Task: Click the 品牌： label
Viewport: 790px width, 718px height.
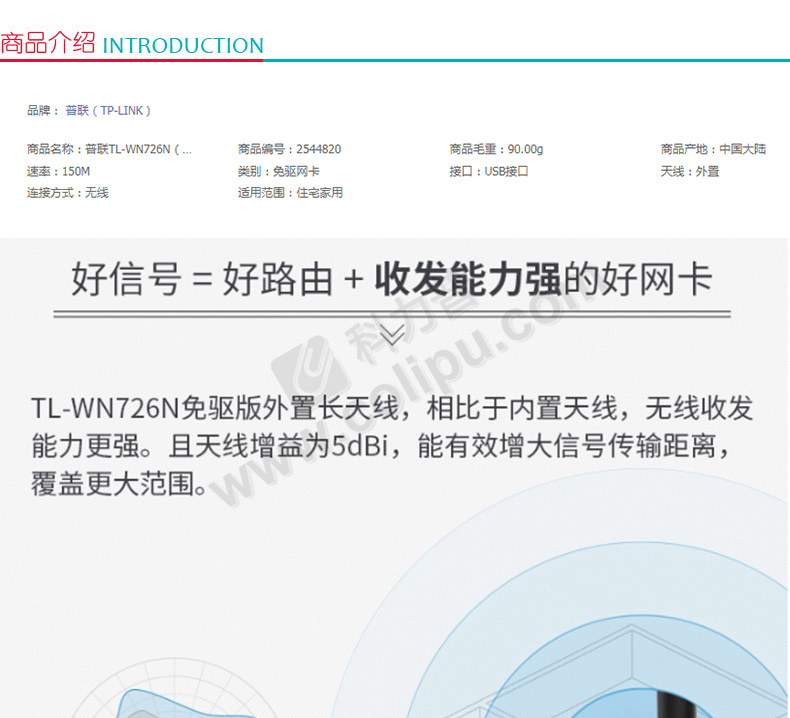Action: pos(43,110)
